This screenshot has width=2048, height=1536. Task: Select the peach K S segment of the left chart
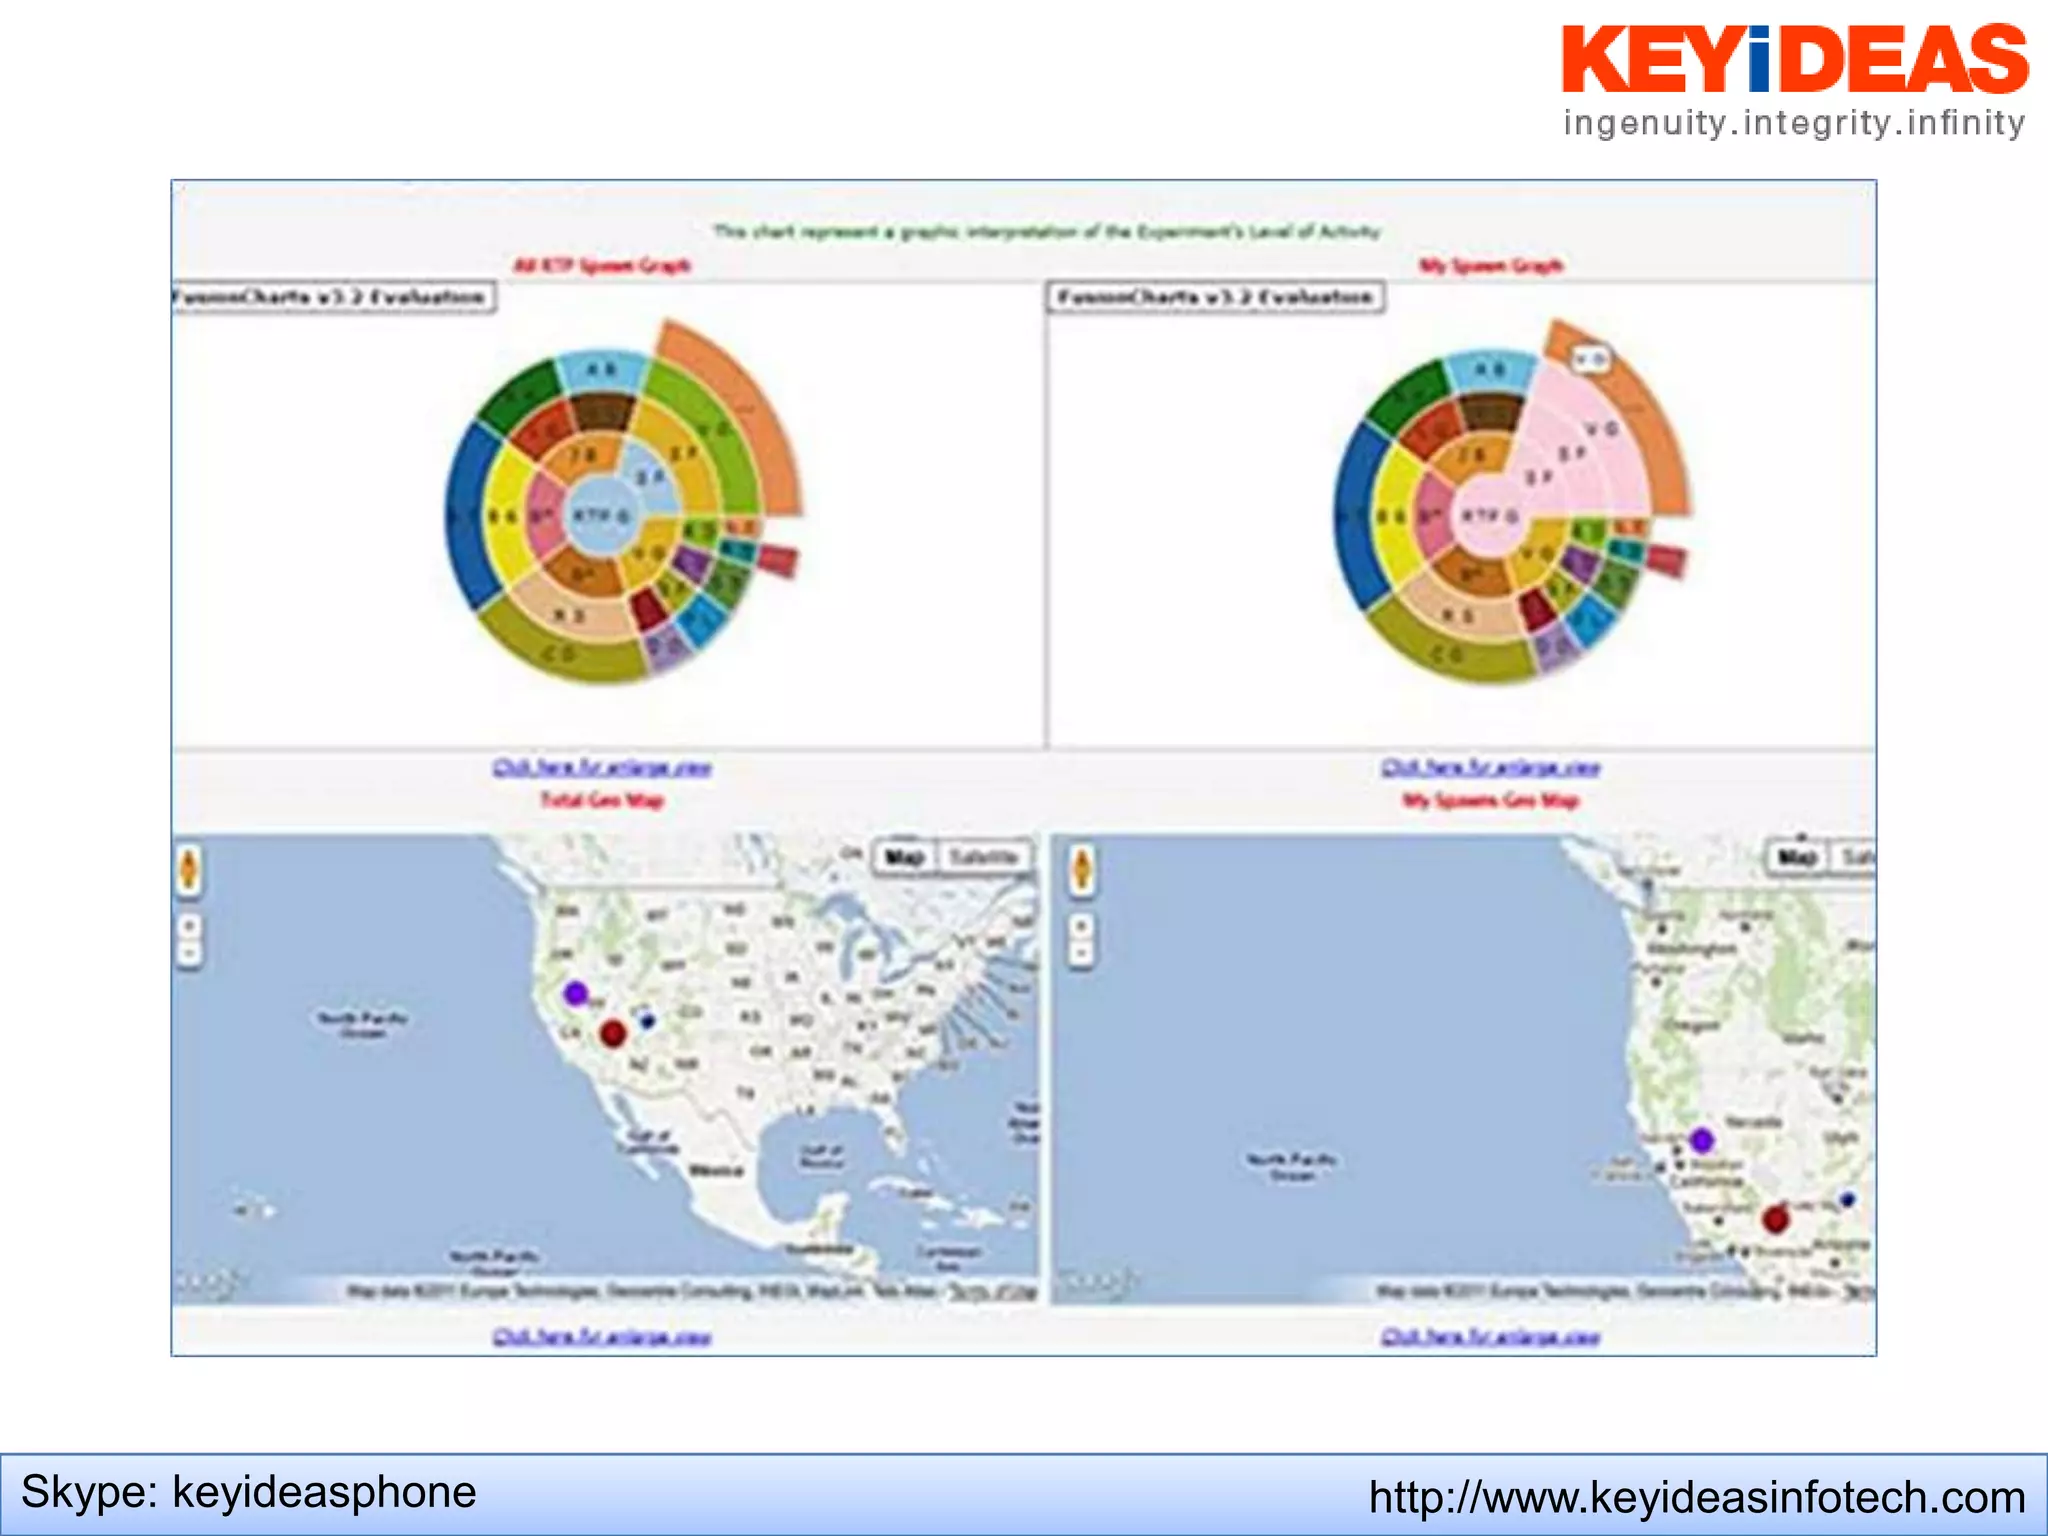click(x=572, y=614)
